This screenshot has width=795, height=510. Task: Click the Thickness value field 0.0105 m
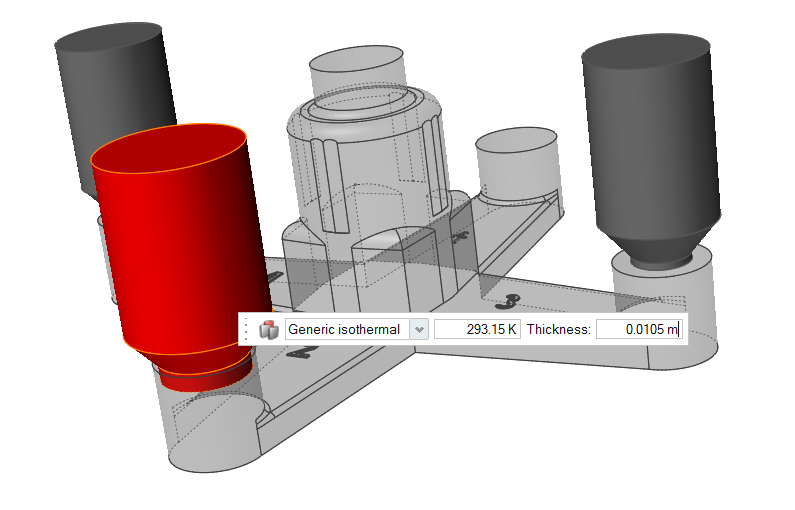[x=639, y=330]
